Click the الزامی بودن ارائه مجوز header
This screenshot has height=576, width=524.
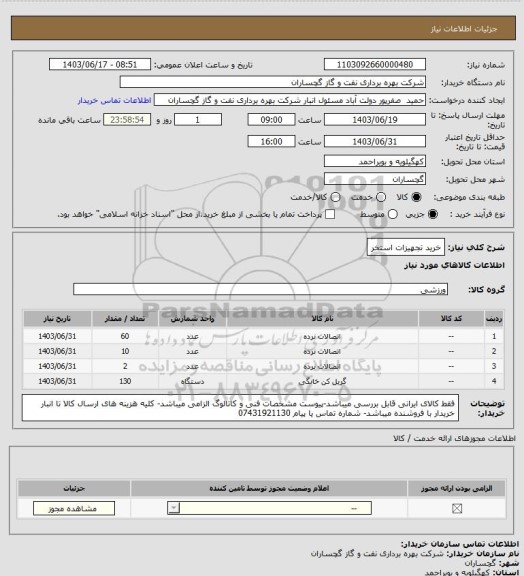coord(456,489)
